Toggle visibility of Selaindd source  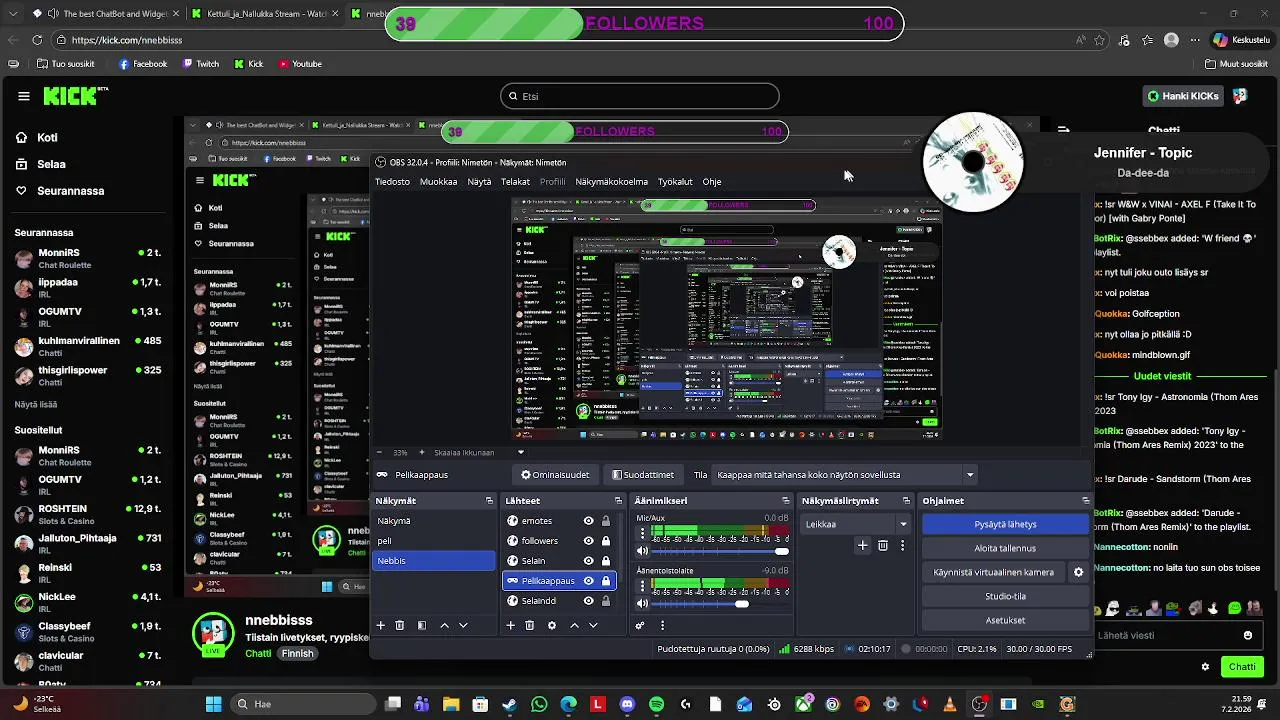tap(588, 601)
